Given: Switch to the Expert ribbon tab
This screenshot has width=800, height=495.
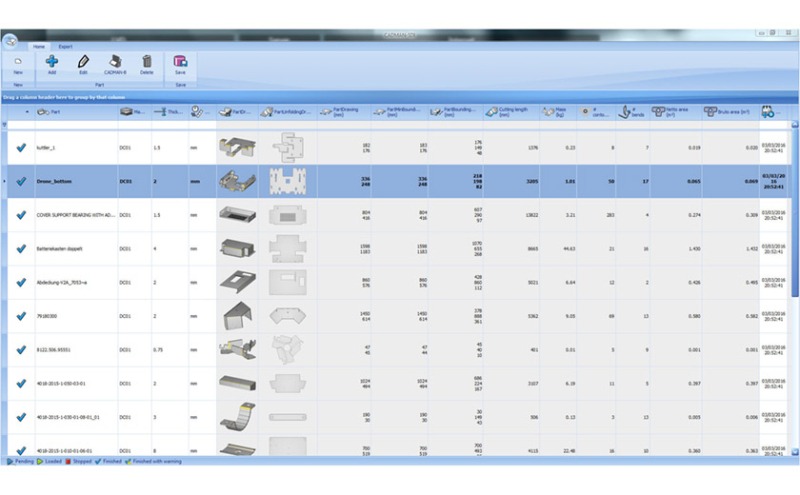Looking at the screenshot, I should pos(65,46).
